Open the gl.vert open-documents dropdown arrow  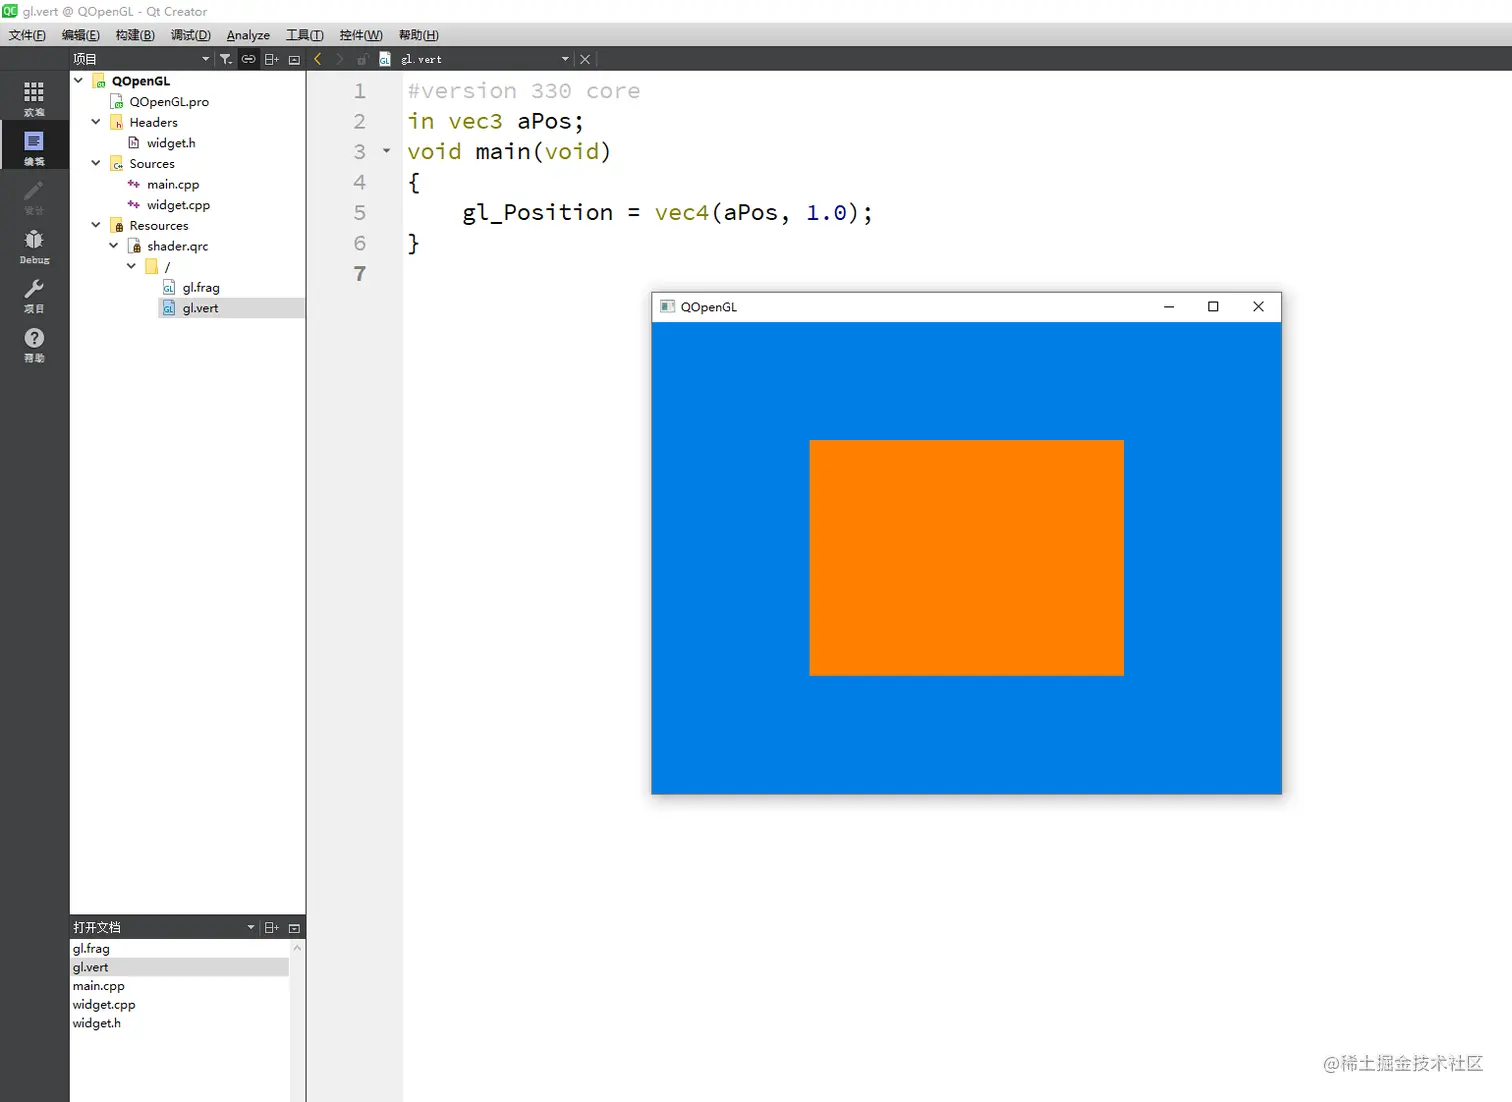(x=565, y=59)
